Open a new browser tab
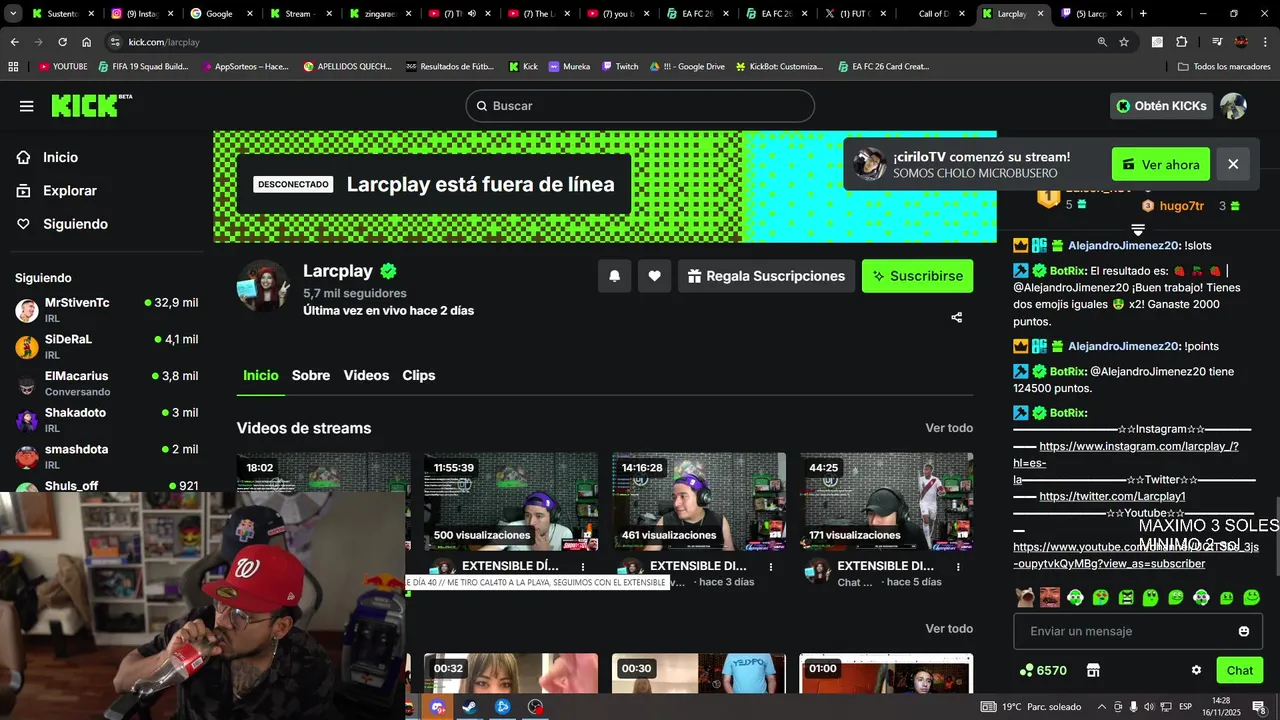 1143,14
